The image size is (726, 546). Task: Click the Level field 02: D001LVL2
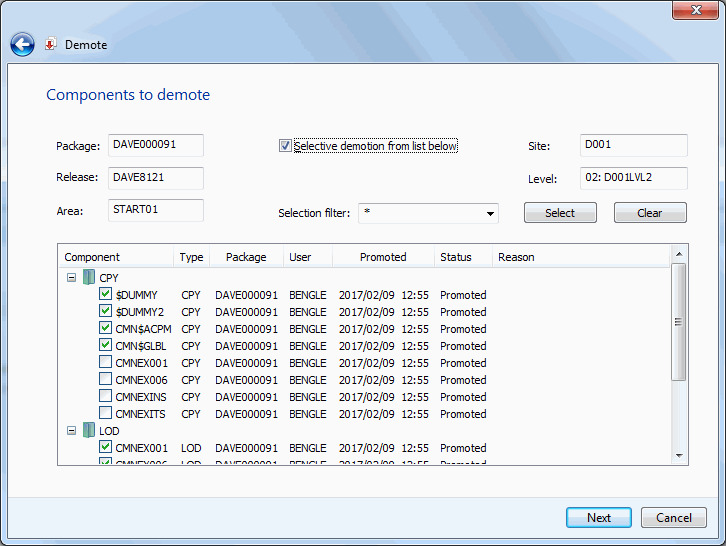coord(633,178)
